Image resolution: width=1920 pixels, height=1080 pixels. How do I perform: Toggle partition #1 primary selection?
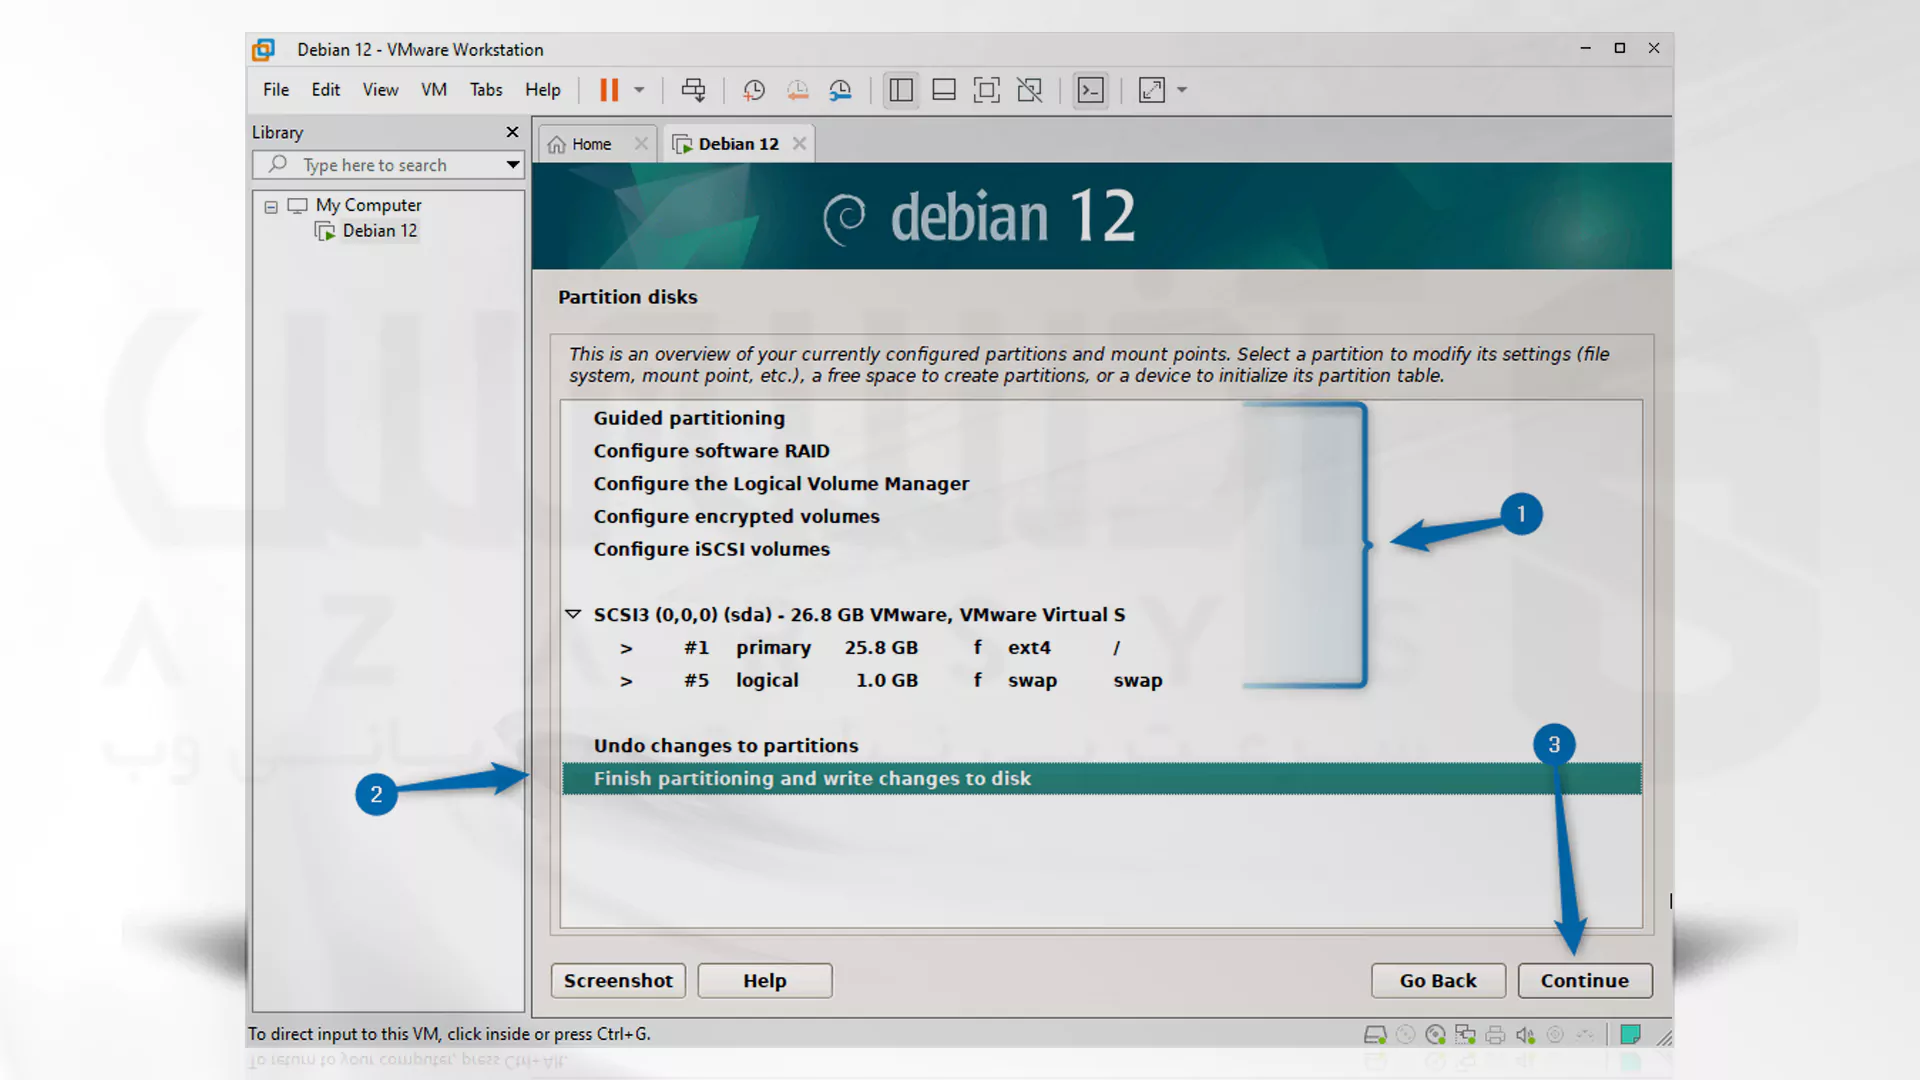pos(624,646)
